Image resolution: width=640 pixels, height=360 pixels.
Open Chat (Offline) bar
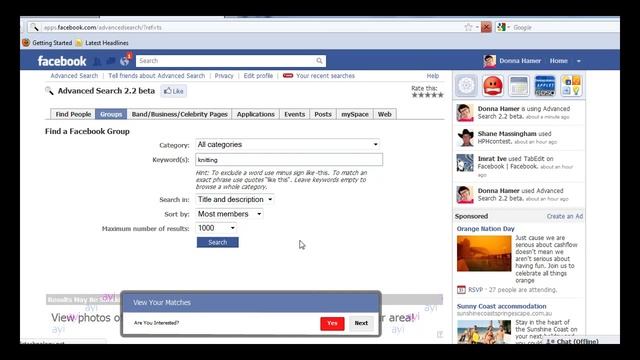573,341
